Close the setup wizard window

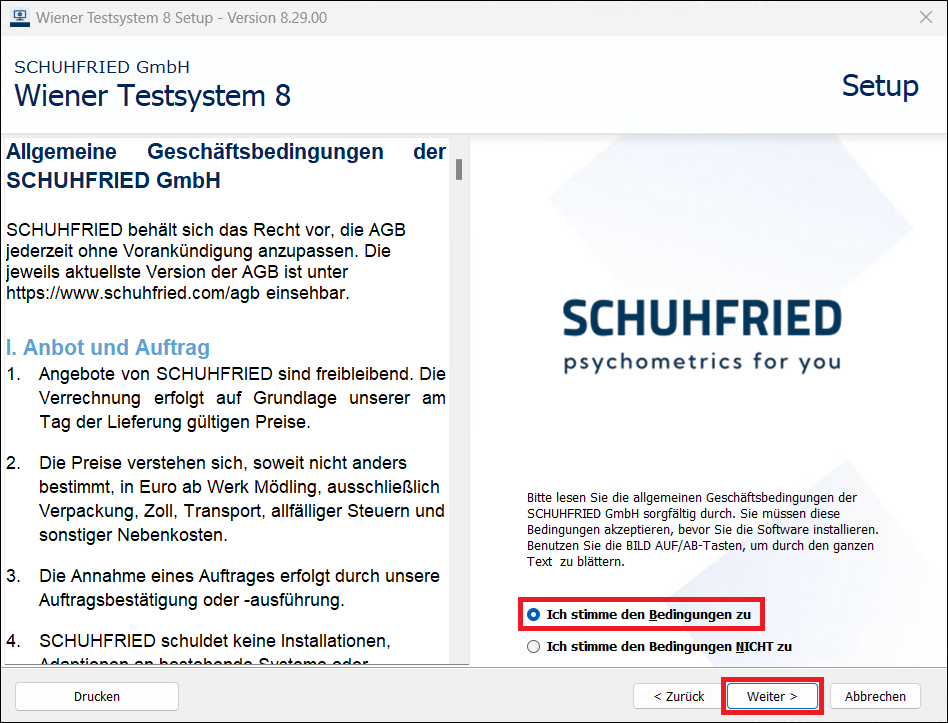coord(925,16)
